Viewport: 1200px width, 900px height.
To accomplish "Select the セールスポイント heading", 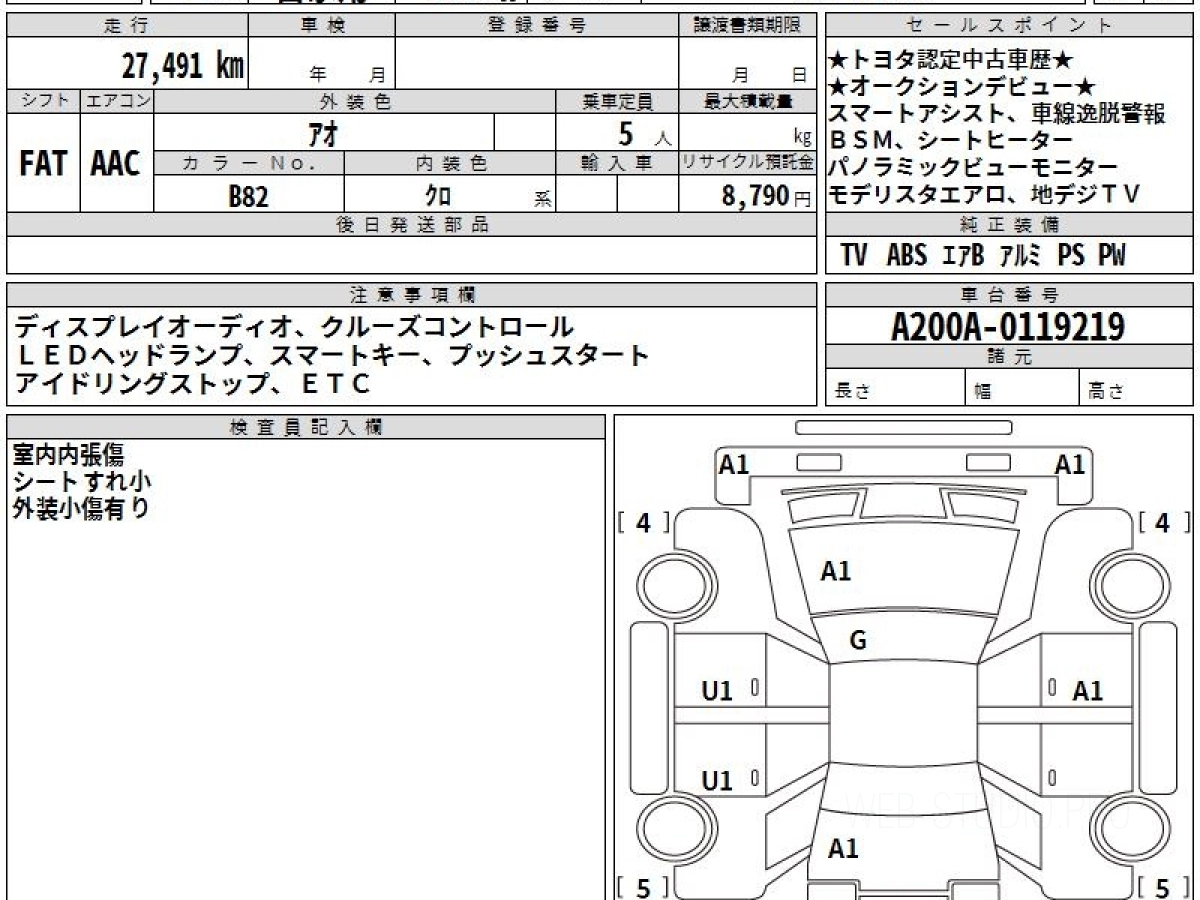I will tap(1010, 26).
